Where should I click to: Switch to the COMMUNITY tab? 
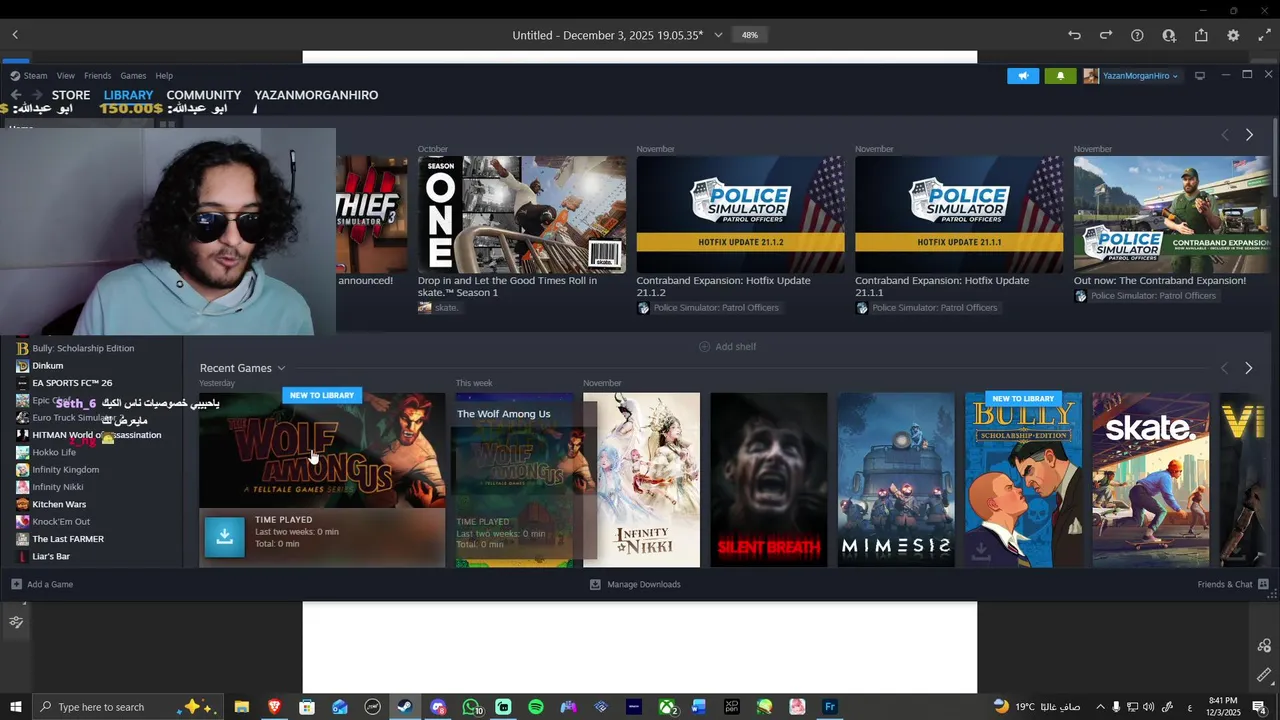coord(204,95)
